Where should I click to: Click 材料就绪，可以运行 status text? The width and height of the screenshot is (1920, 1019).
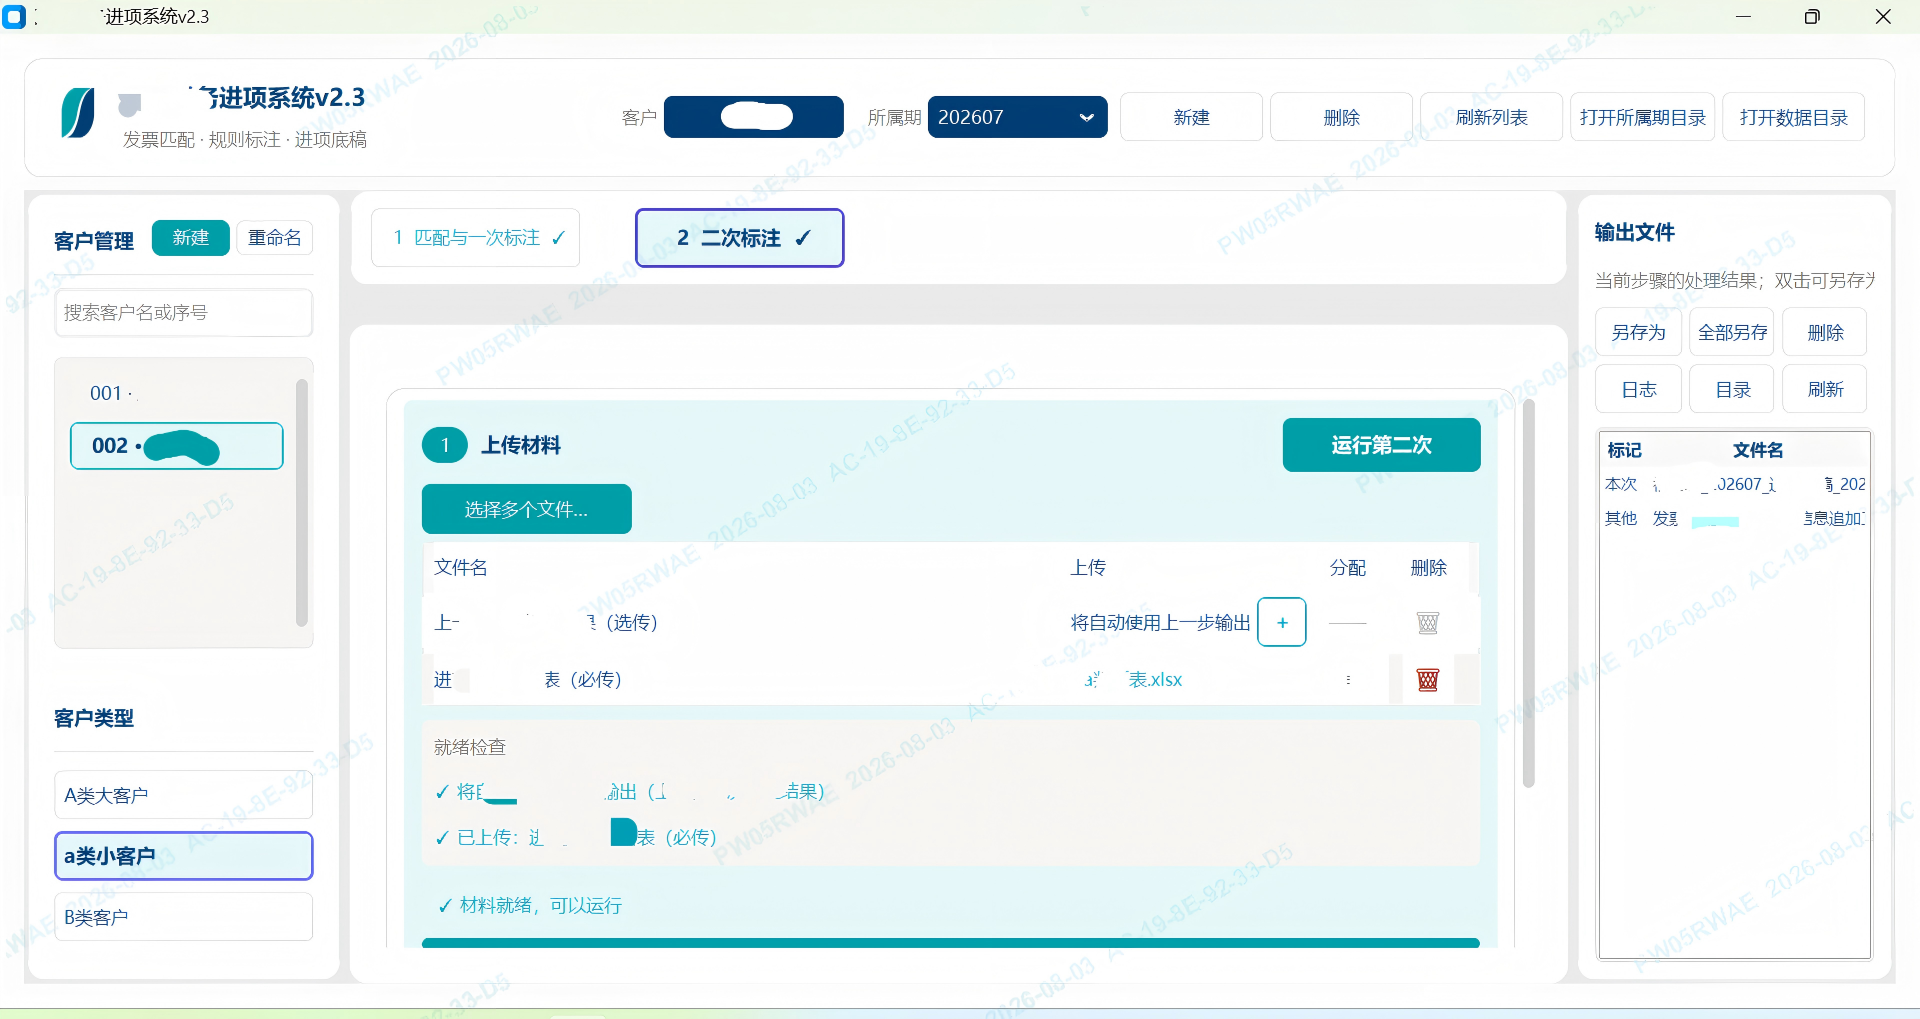pos(530,905)
